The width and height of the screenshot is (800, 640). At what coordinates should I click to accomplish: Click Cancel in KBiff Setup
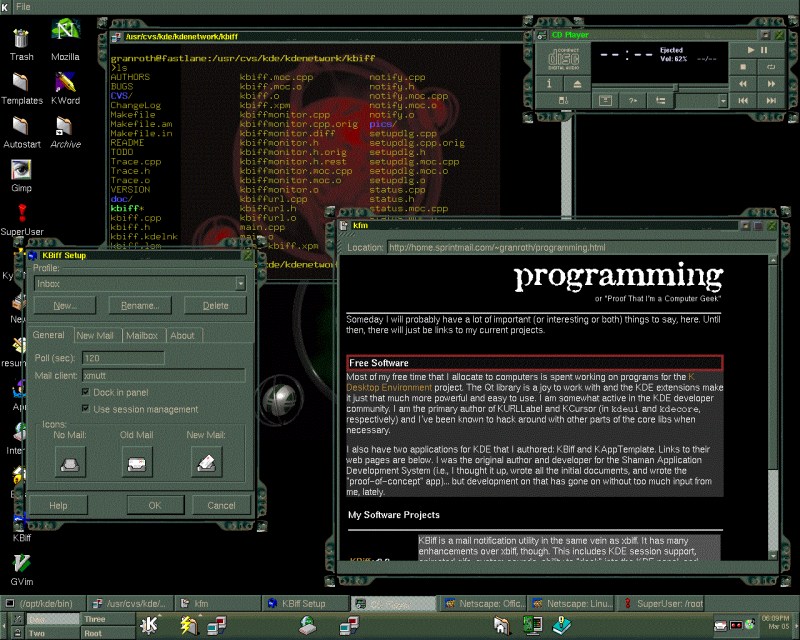coord(221,505)
